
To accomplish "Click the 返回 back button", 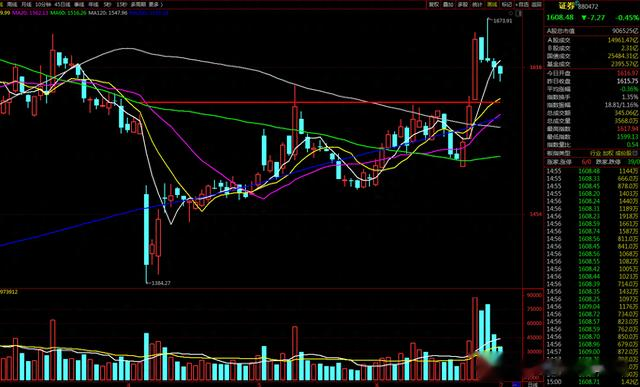I will 536,4.
